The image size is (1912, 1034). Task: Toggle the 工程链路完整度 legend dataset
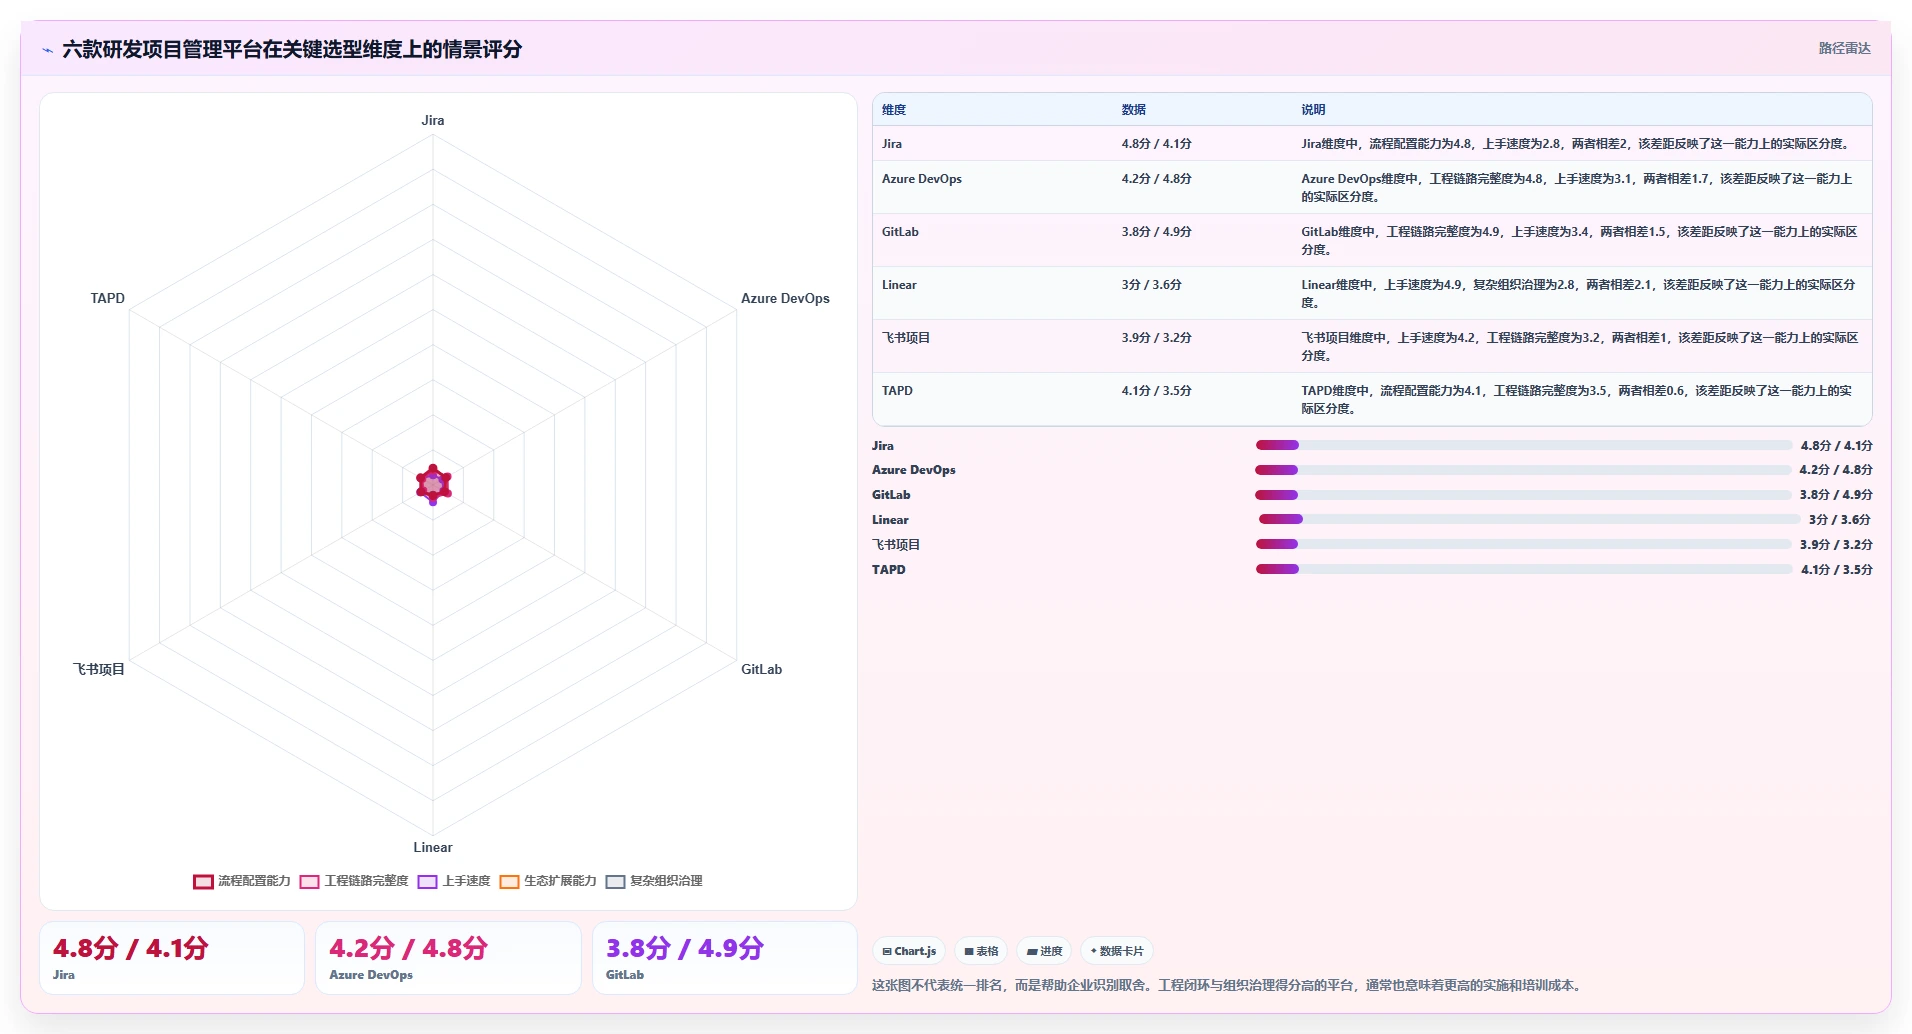tap(354, 881)
